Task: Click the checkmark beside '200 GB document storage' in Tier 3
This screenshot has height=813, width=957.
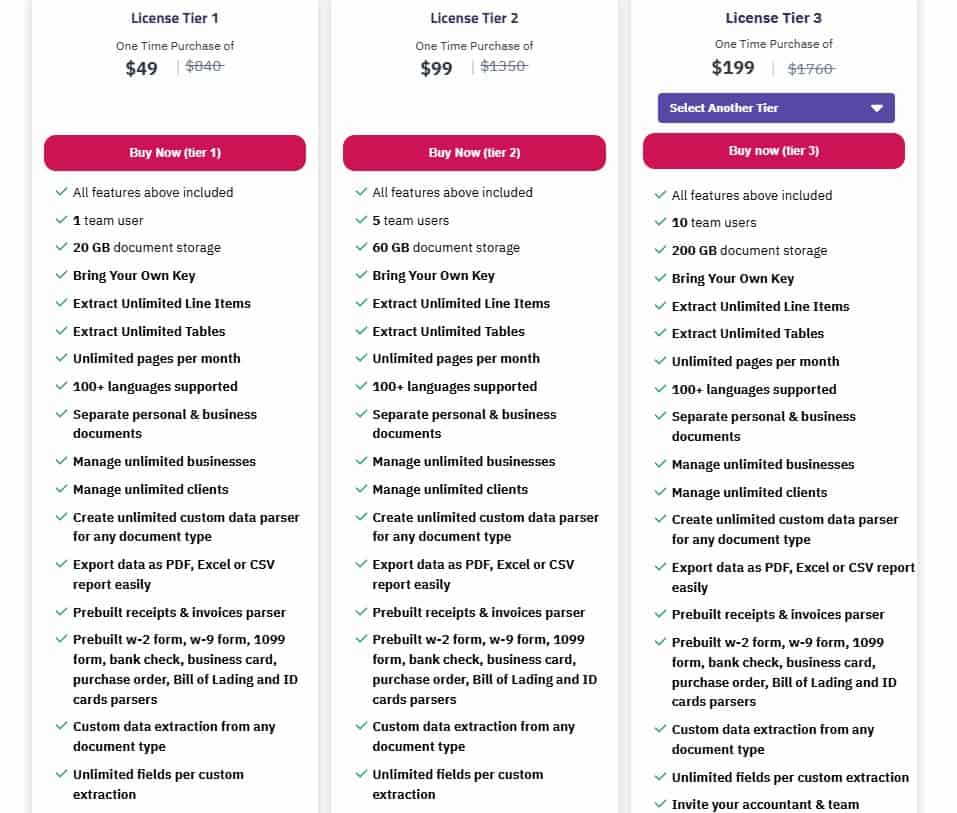Action: (x=660, y=250)
